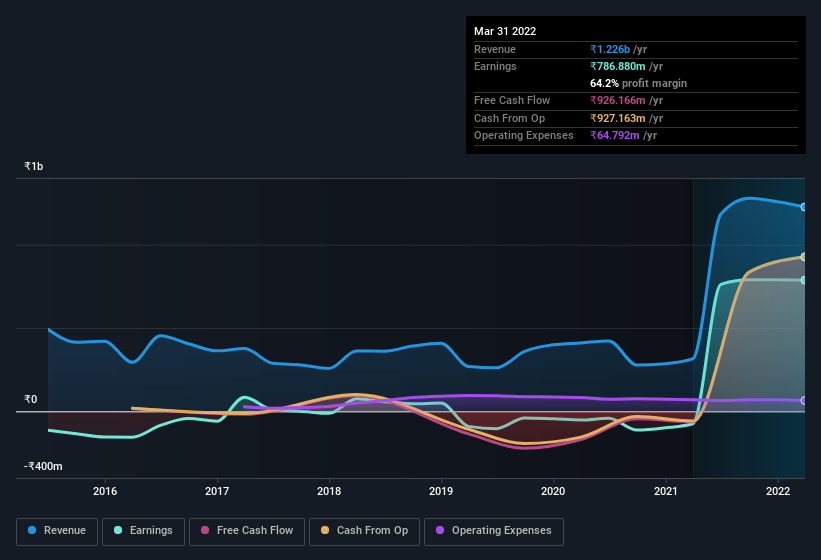Toggle the Operating Expenses legend button

pyautogui.click(x=493, y=531)
